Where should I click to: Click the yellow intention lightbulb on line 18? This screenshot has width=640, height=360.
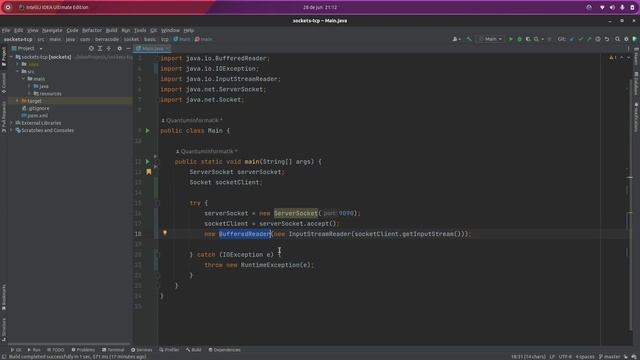pyautogui.click(x=165, y=233)
